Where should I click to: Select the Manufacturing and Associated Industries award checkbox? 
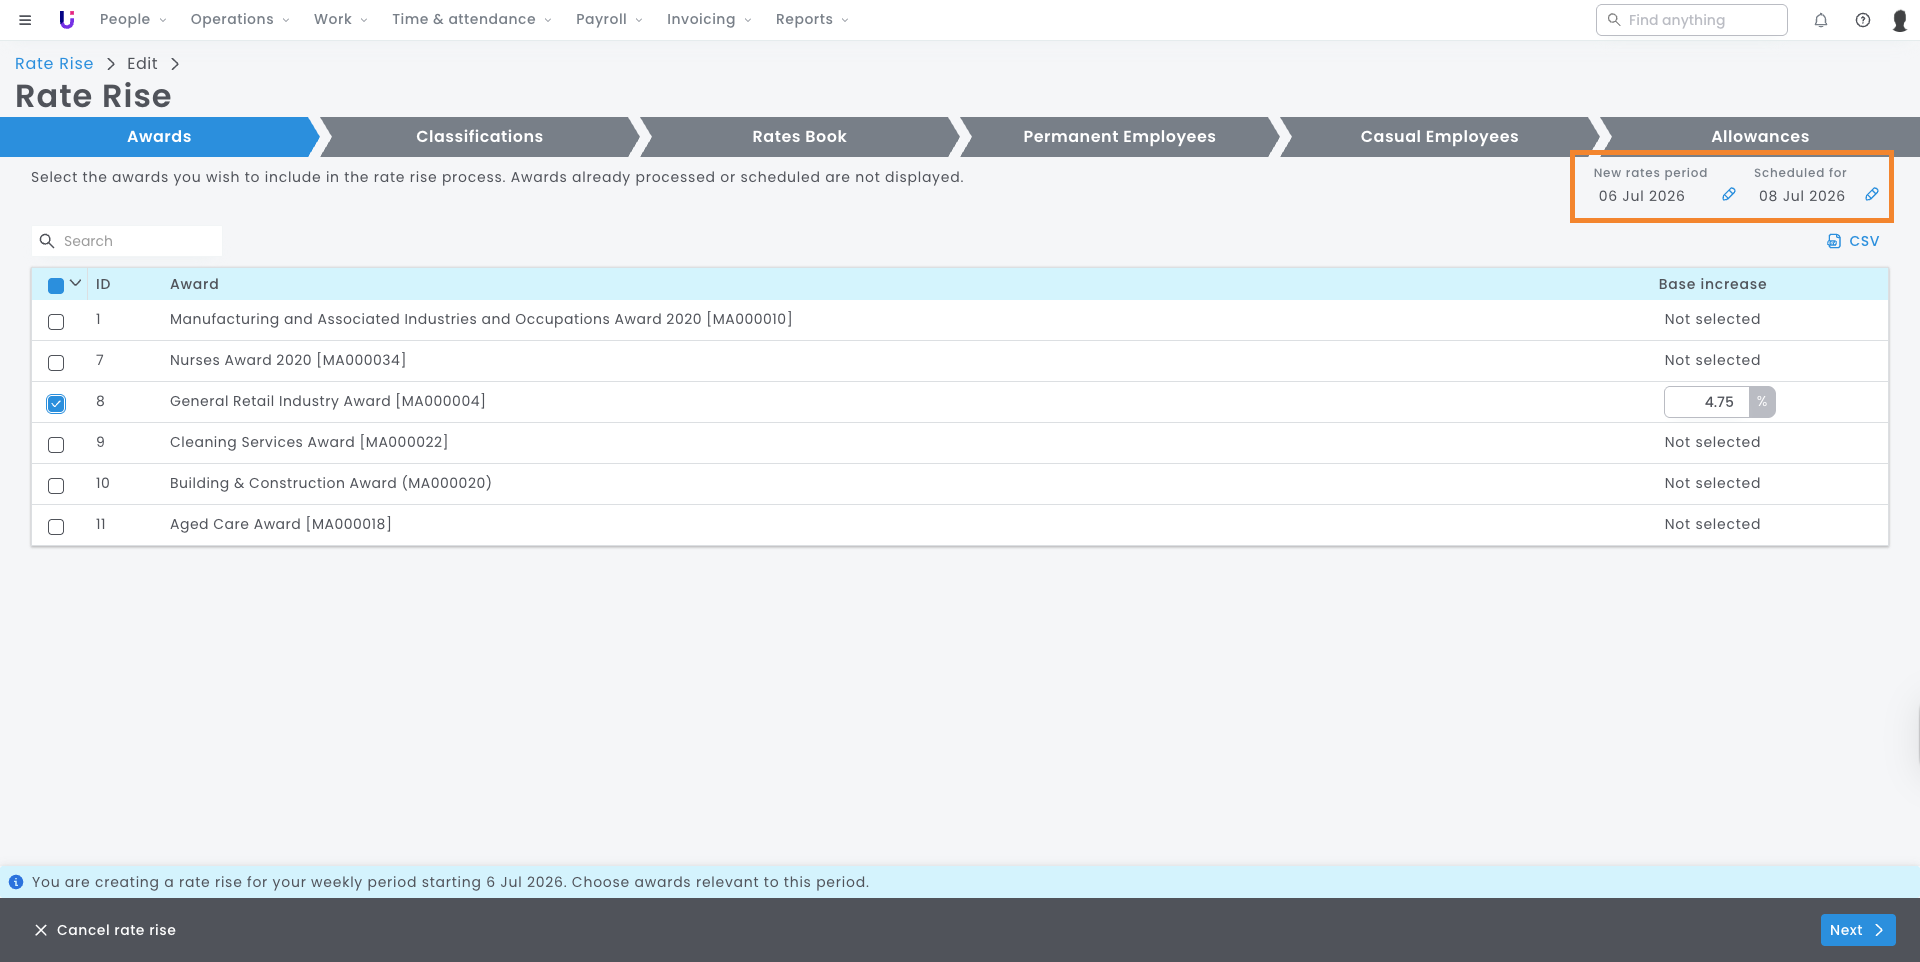pos(56,322)
